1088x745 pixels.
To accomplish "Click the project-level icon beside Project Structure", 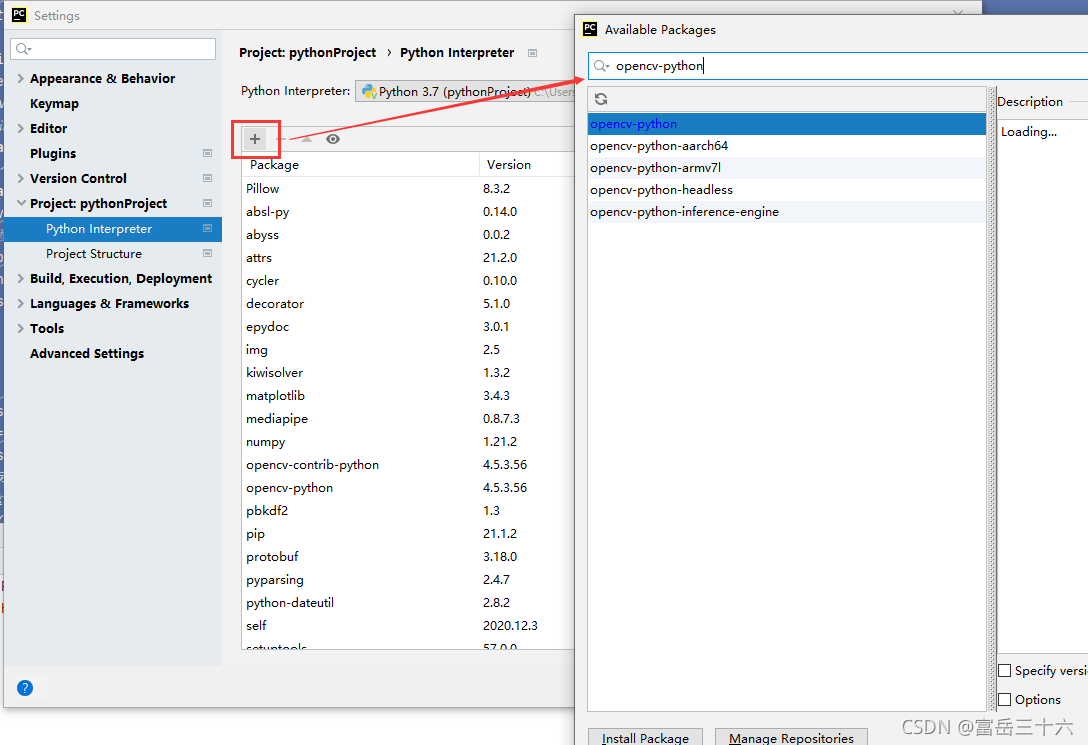I will tap(207, 253).
